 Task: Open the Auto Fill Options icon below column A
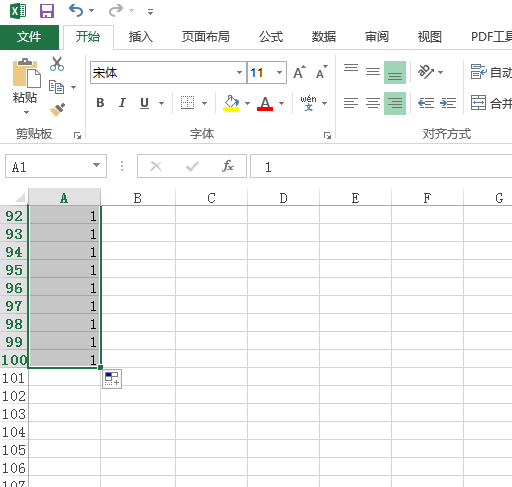coord(112,379)
